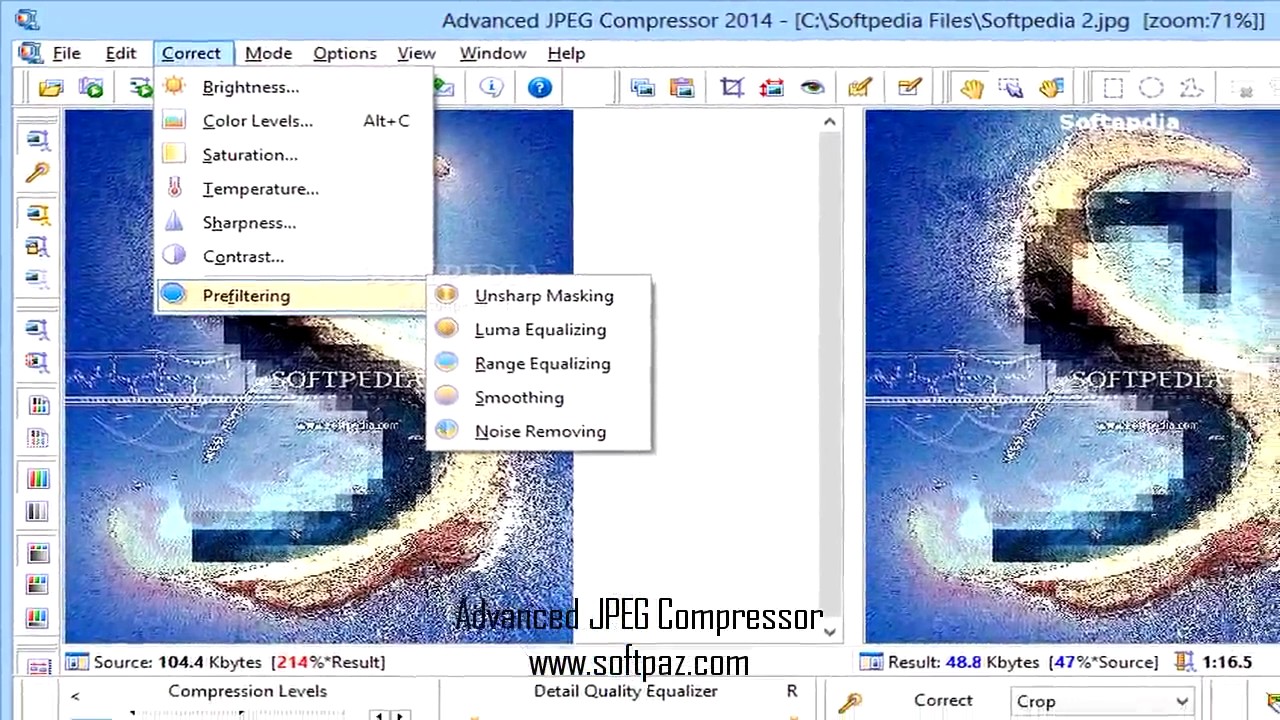Expand the Prefiltering submenu entry
Image resolution: width=1280 pixels, height=720 pixels.
pos(294,296)
